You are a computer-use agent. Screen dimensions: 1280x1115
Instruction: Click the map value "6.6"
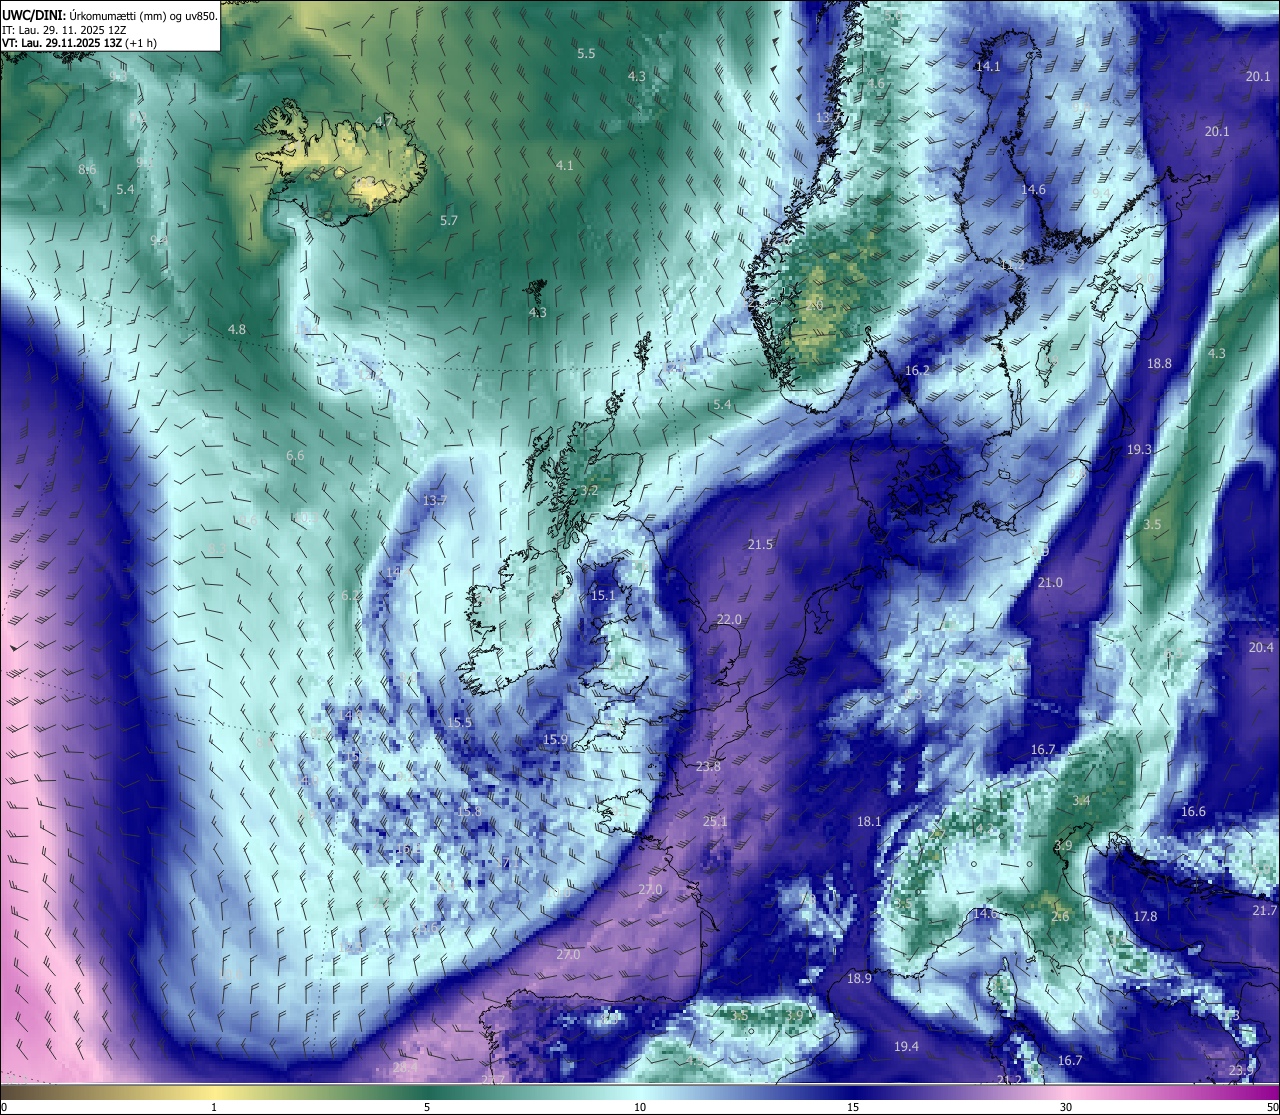pyautogui.click(x=295, y=455)
